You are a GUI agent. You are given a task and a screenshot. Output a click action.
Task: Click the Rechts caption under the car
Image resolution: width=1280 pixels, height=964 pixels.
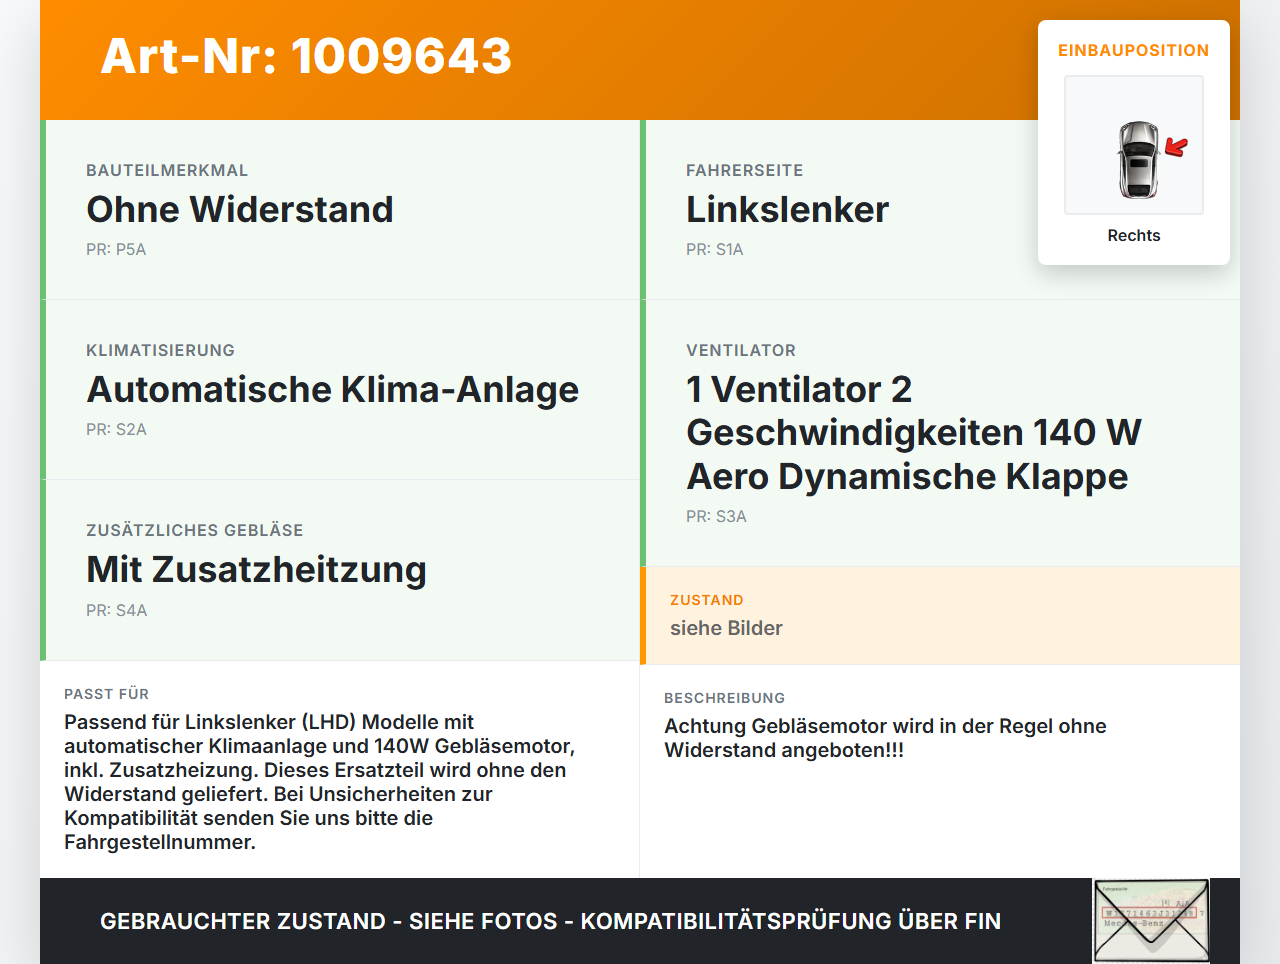(1134, 236)
